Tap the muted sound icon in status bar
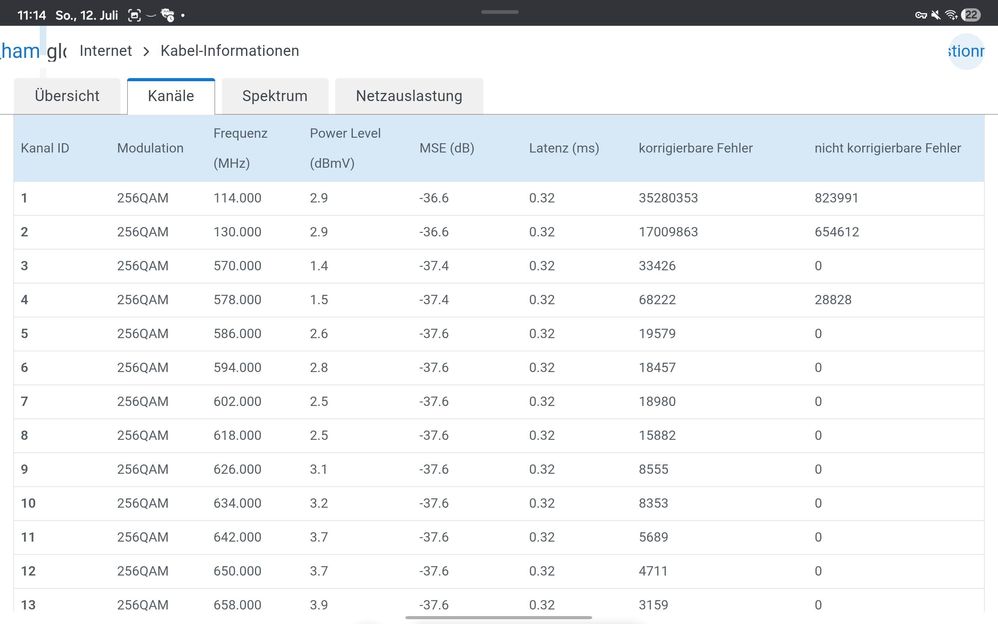Image resolution: width=998 pixels, height=624 pixels. [x=936, y=15]
